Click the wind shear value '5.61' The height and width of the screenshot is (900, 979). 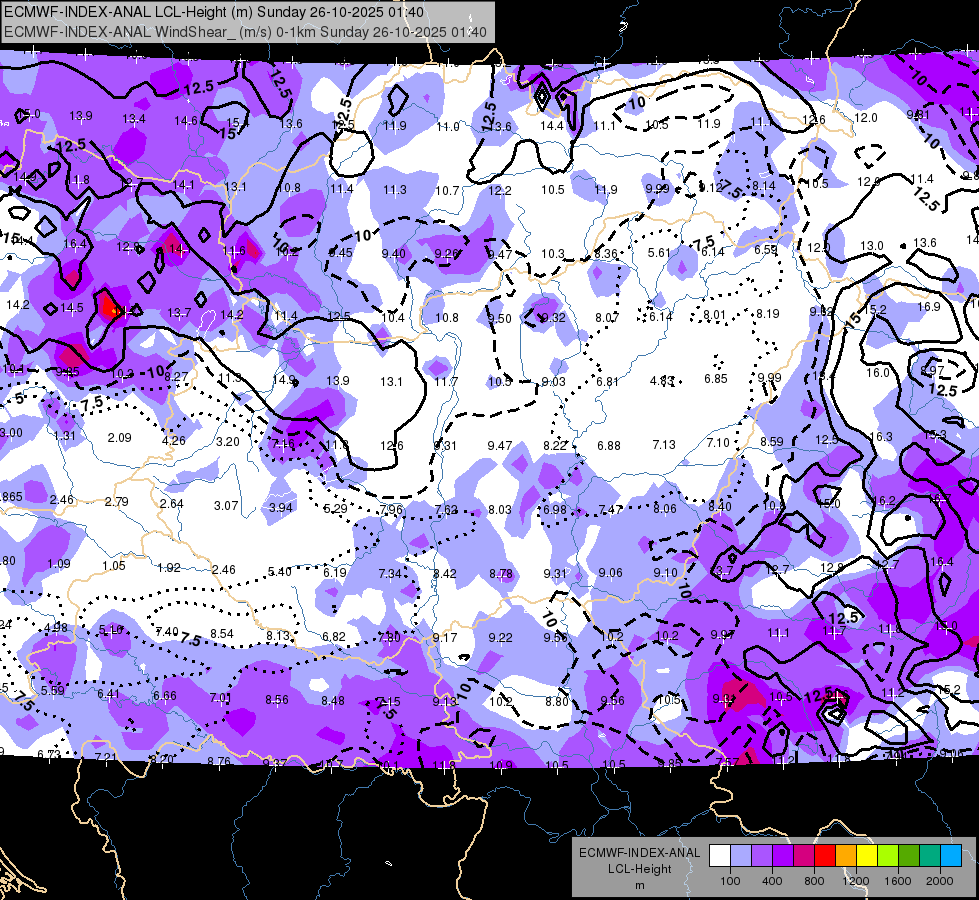click(x=659, y=252)
